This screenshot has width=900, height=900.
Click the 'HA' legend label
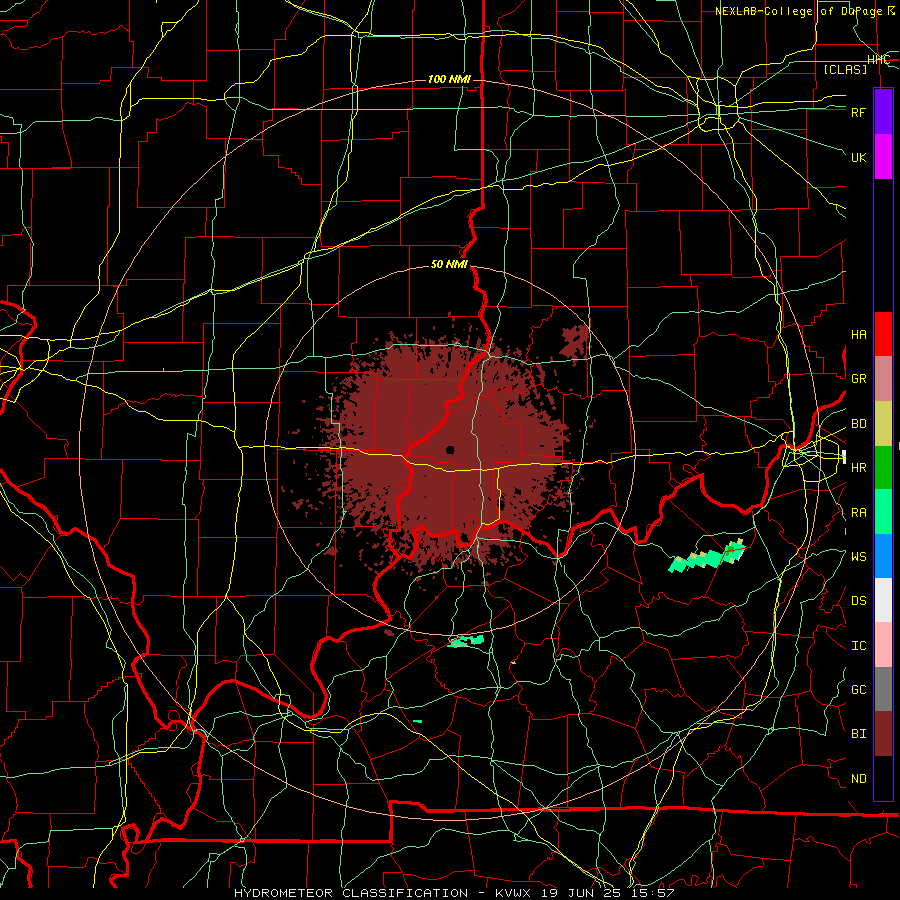tap(858, 335)
